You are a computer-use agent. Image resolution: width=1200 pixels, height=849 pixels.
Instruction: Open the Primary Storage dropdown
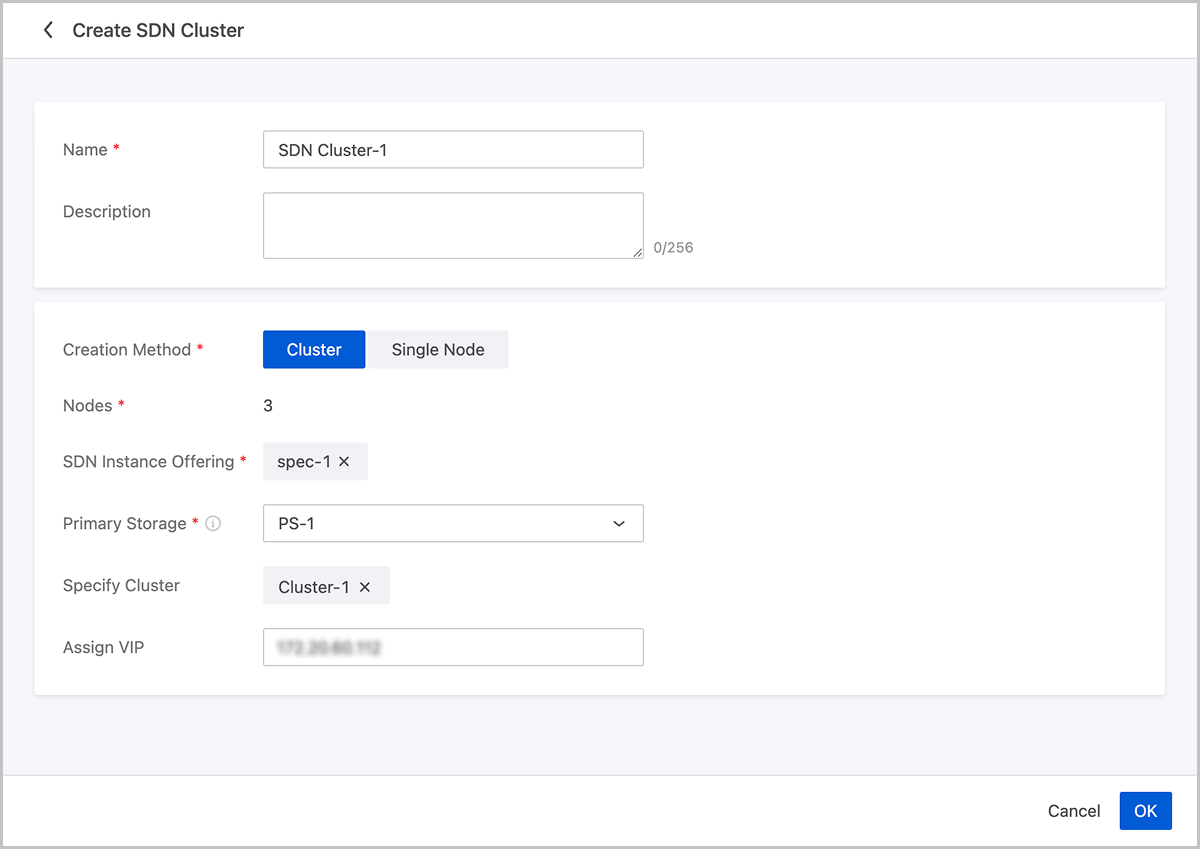point(452,523)
